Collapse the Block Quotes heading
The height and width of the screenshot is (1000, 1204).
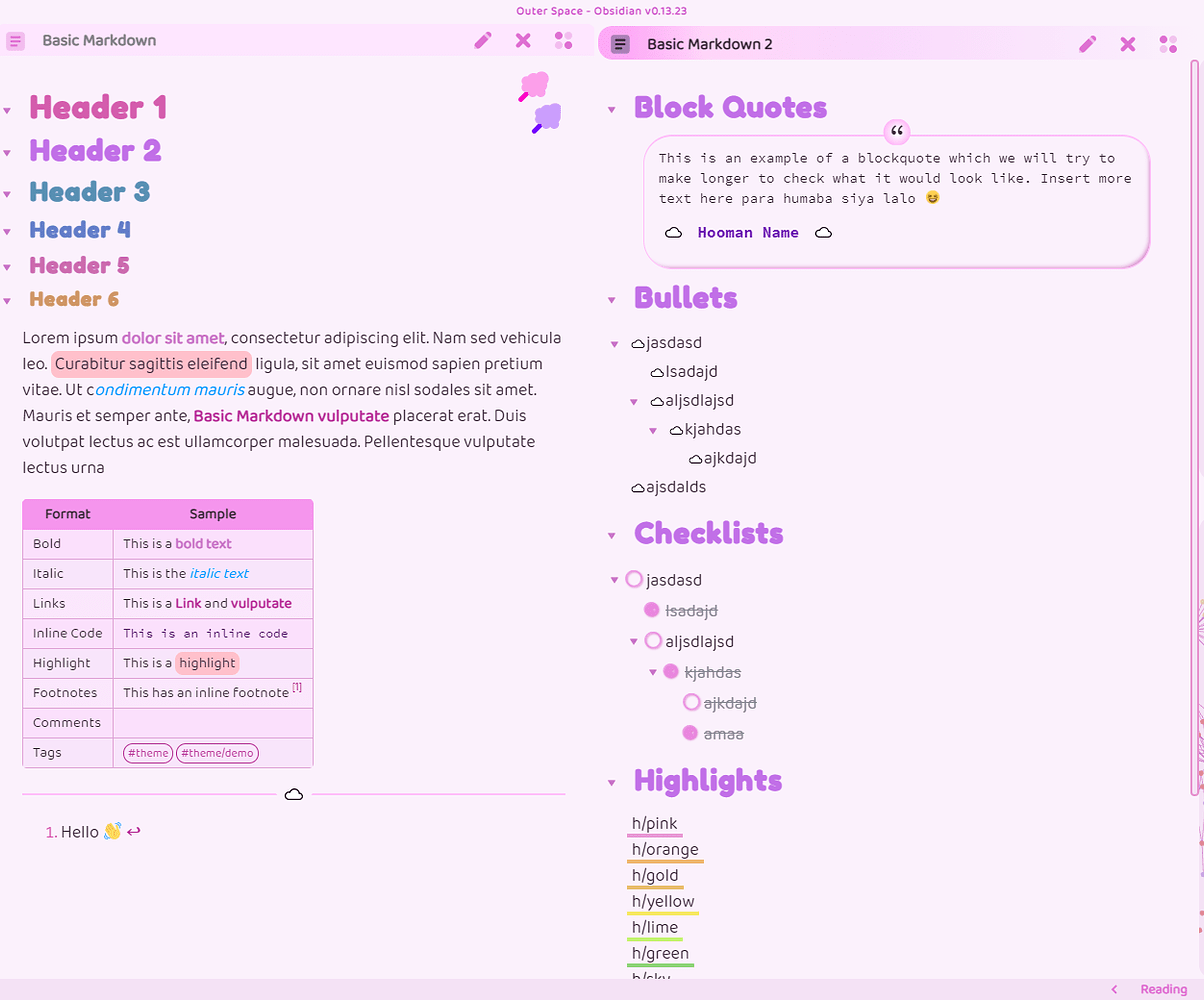(613, 110)
